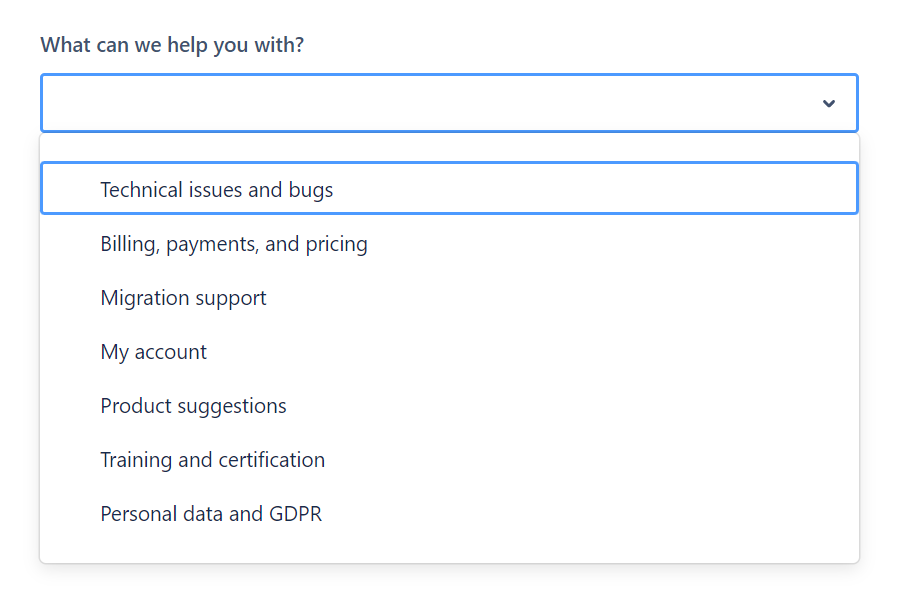Viewport: 904px width, 610px height.
Task: Select the GDPR-related option
Action: point(211,514)
